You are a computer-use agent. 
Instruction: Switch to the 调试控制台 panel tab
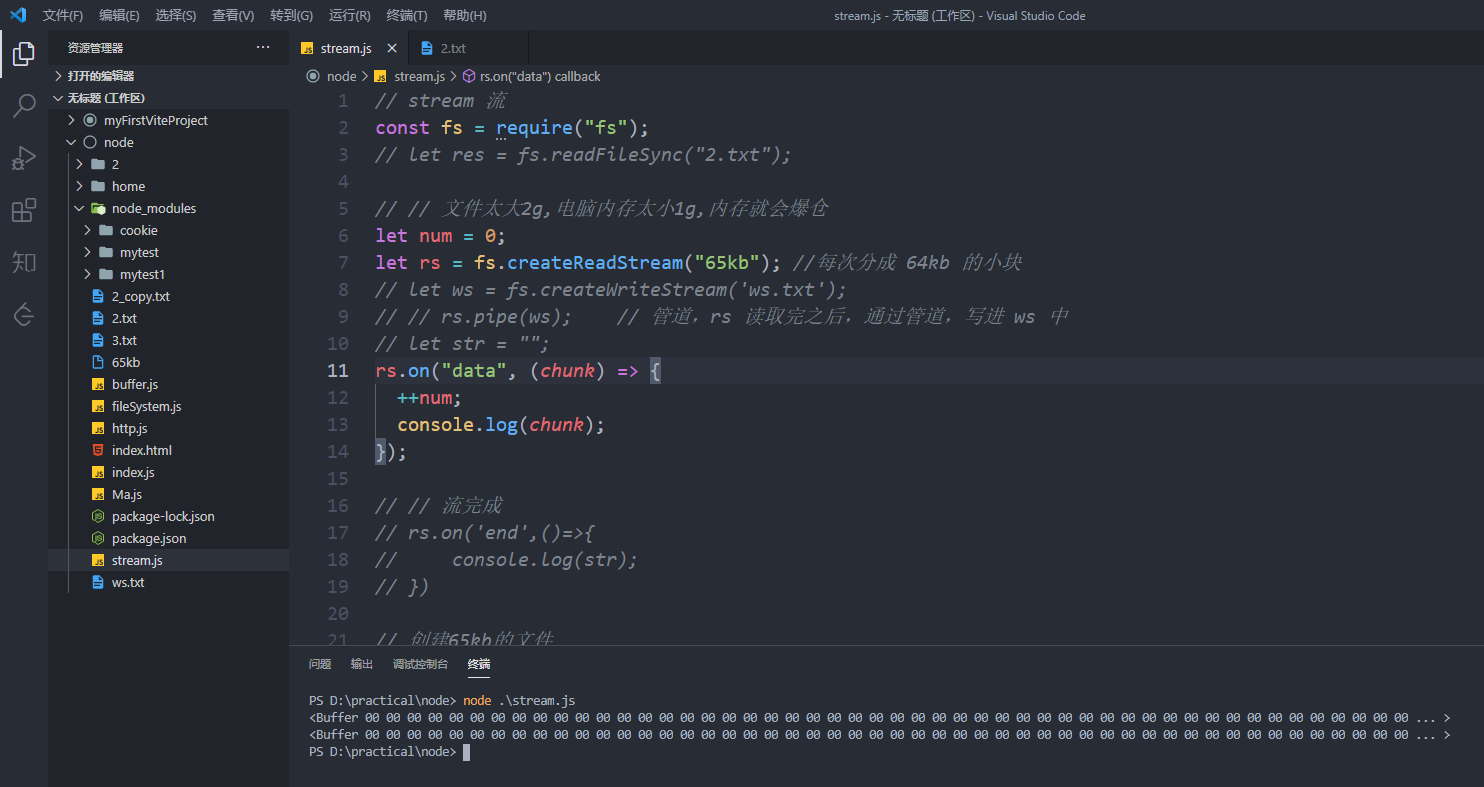[420, 664]
